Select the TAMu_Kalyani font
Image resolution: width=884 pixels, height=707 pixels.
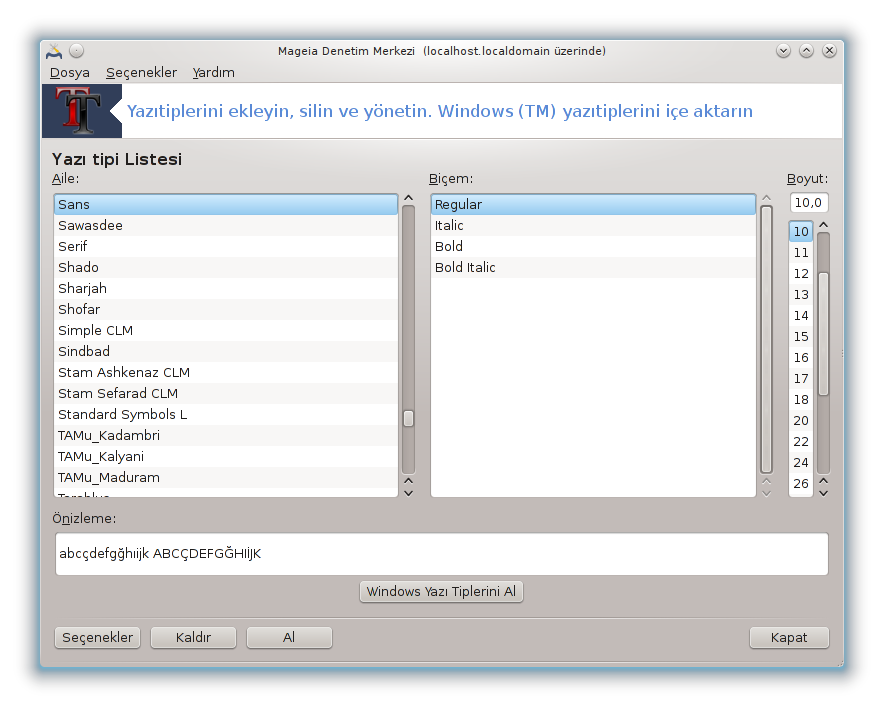click(226, 457)
